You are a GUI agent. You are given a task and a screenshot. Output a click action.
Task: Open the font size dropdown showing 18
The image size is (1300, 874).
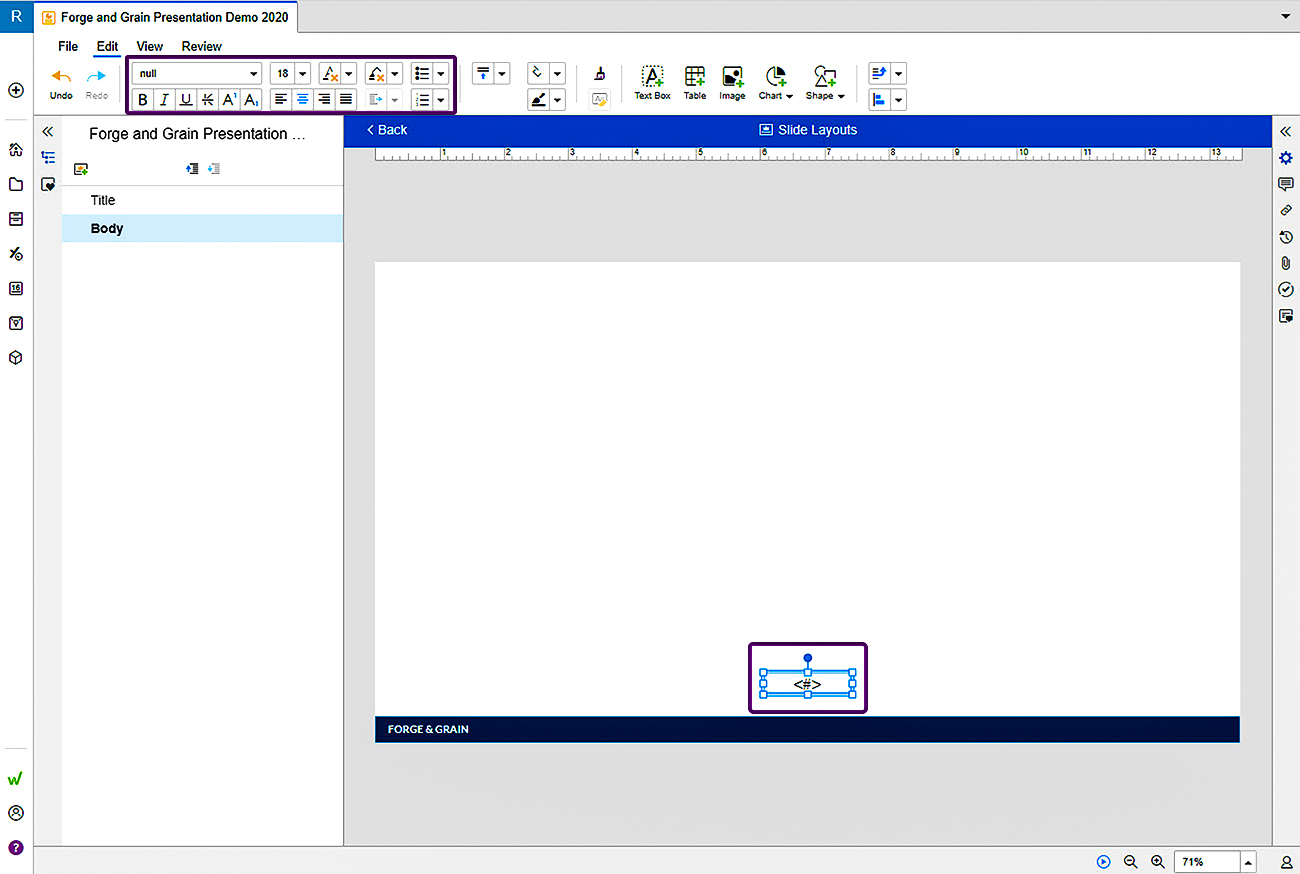point(302,73)
